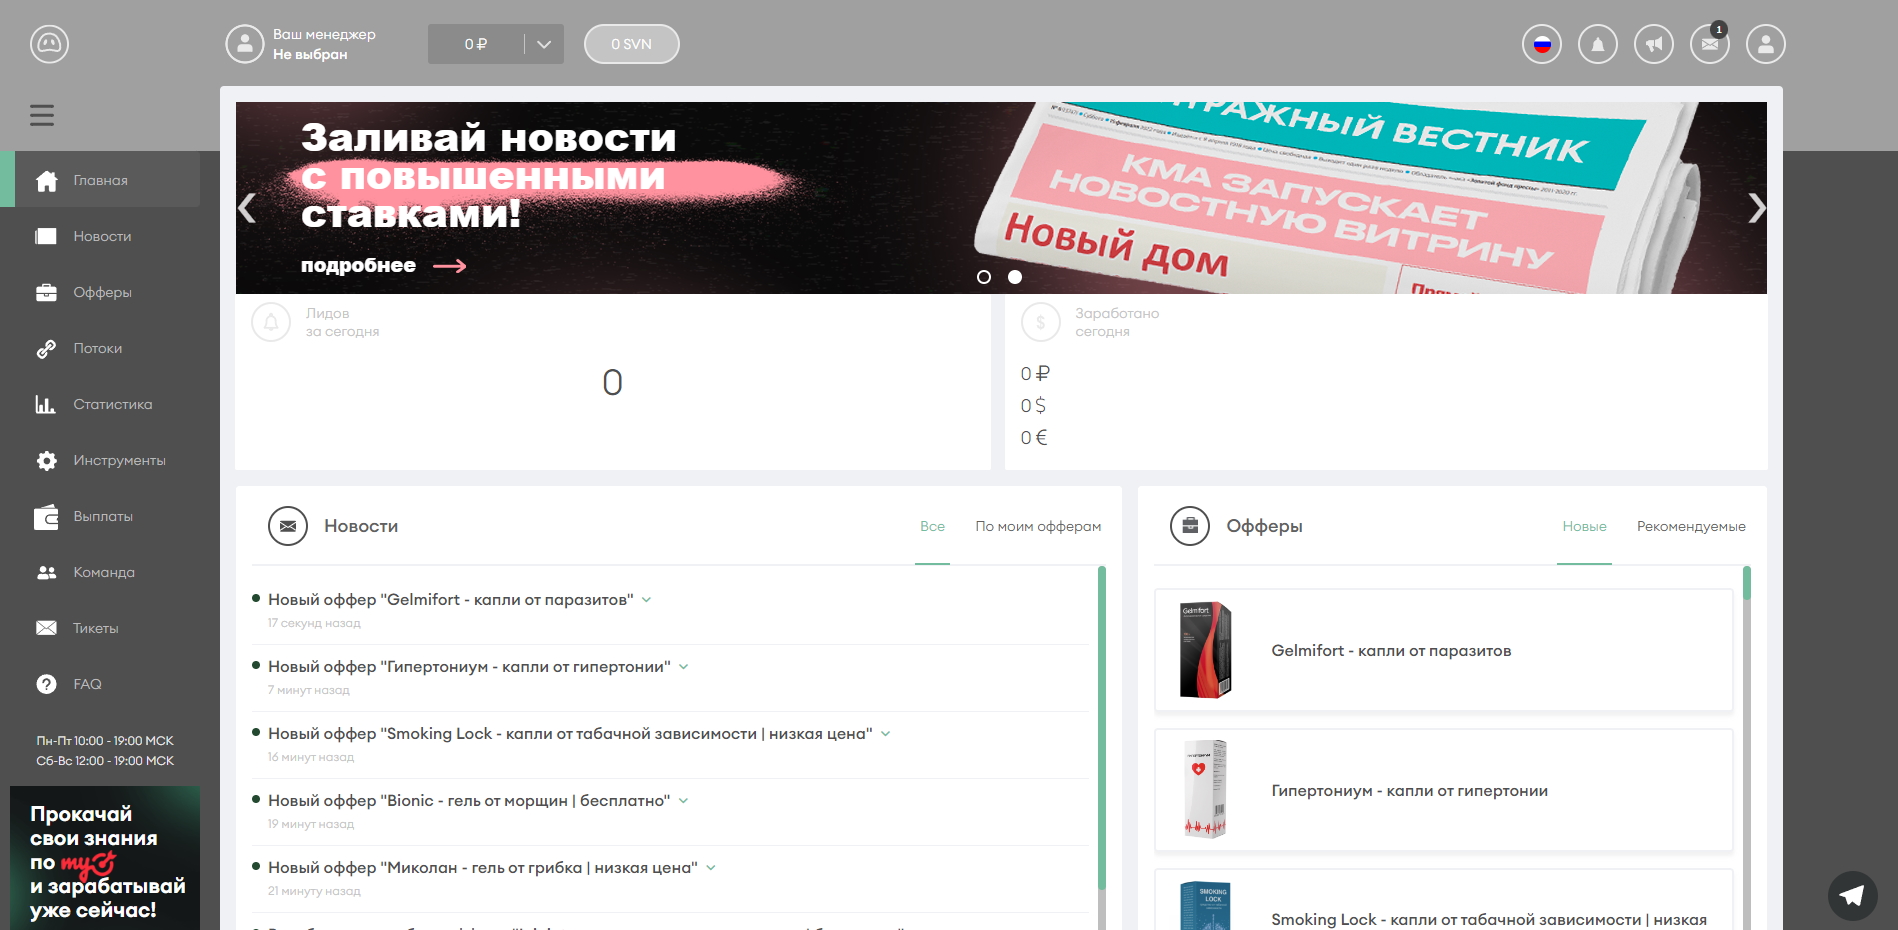Show the next banner slide
1898x930 pixels.
(1756, 208)
